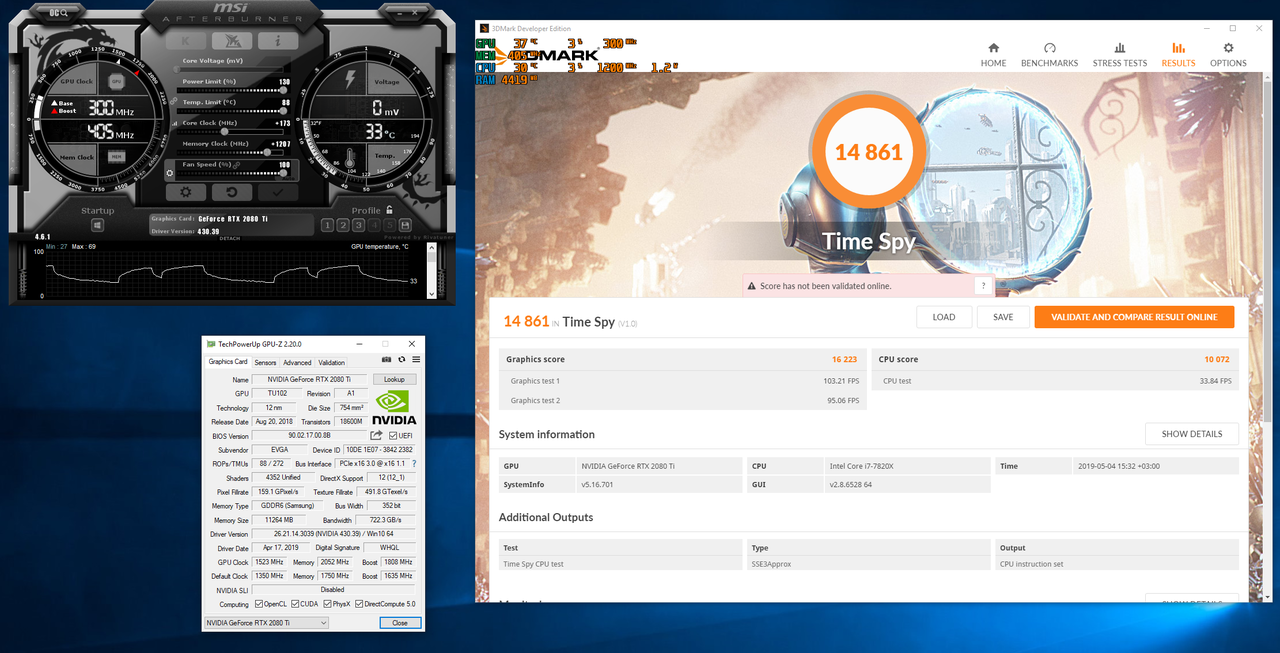
Task: Adjust the Core Clock slider
Action: [x=230, y=131]
